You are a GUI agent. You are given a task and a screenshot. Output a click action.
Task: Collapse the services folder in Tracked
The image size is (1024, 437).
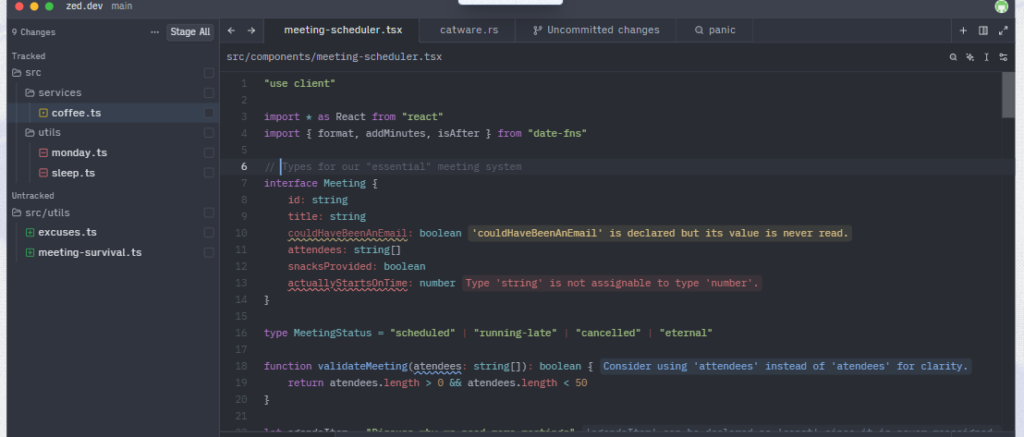click(30, 93)
